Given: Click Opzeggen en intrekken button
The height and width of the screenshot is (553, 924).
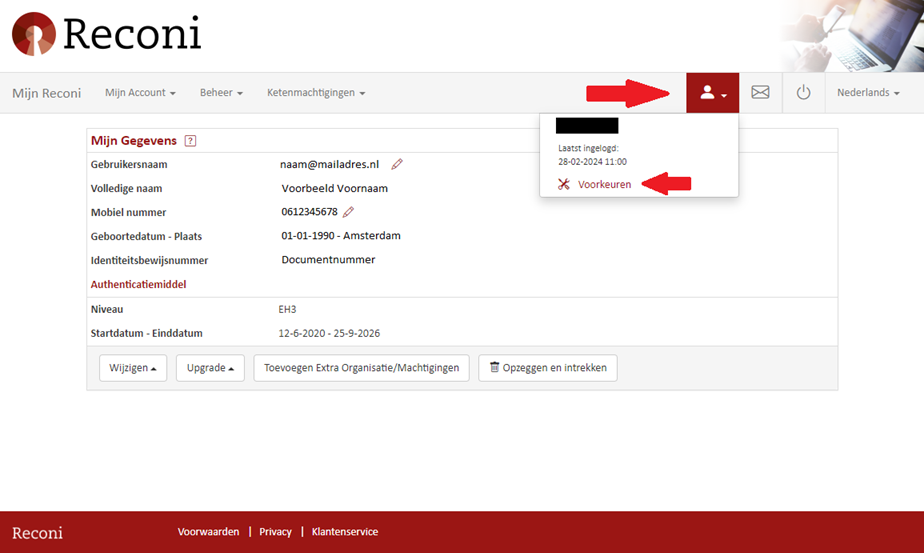Looking at the screenshot, I should (x=548, y=368).
